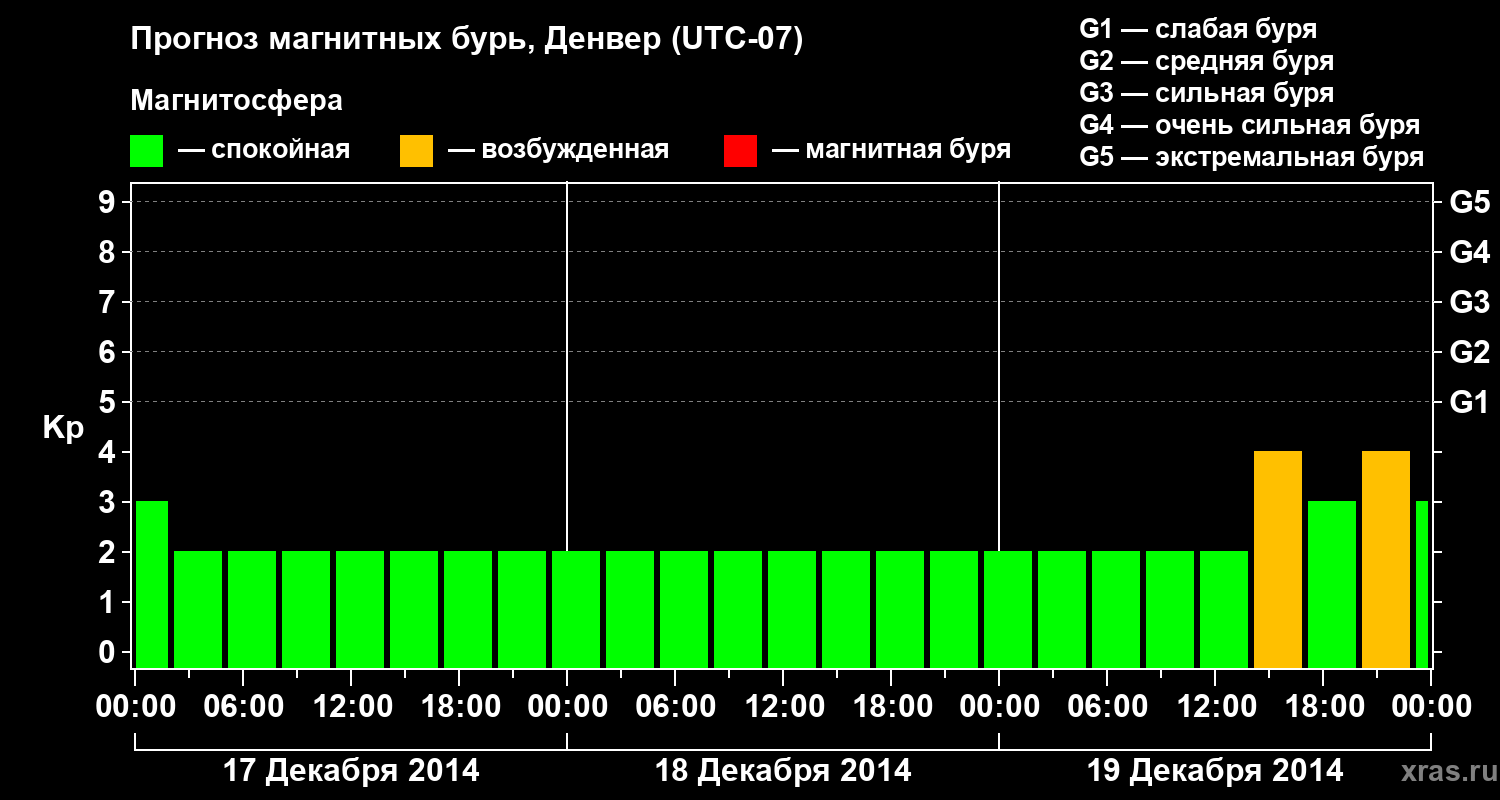
Task: Click the date label '17 Декабря 2014'
Action: click(x=350, y=771)
